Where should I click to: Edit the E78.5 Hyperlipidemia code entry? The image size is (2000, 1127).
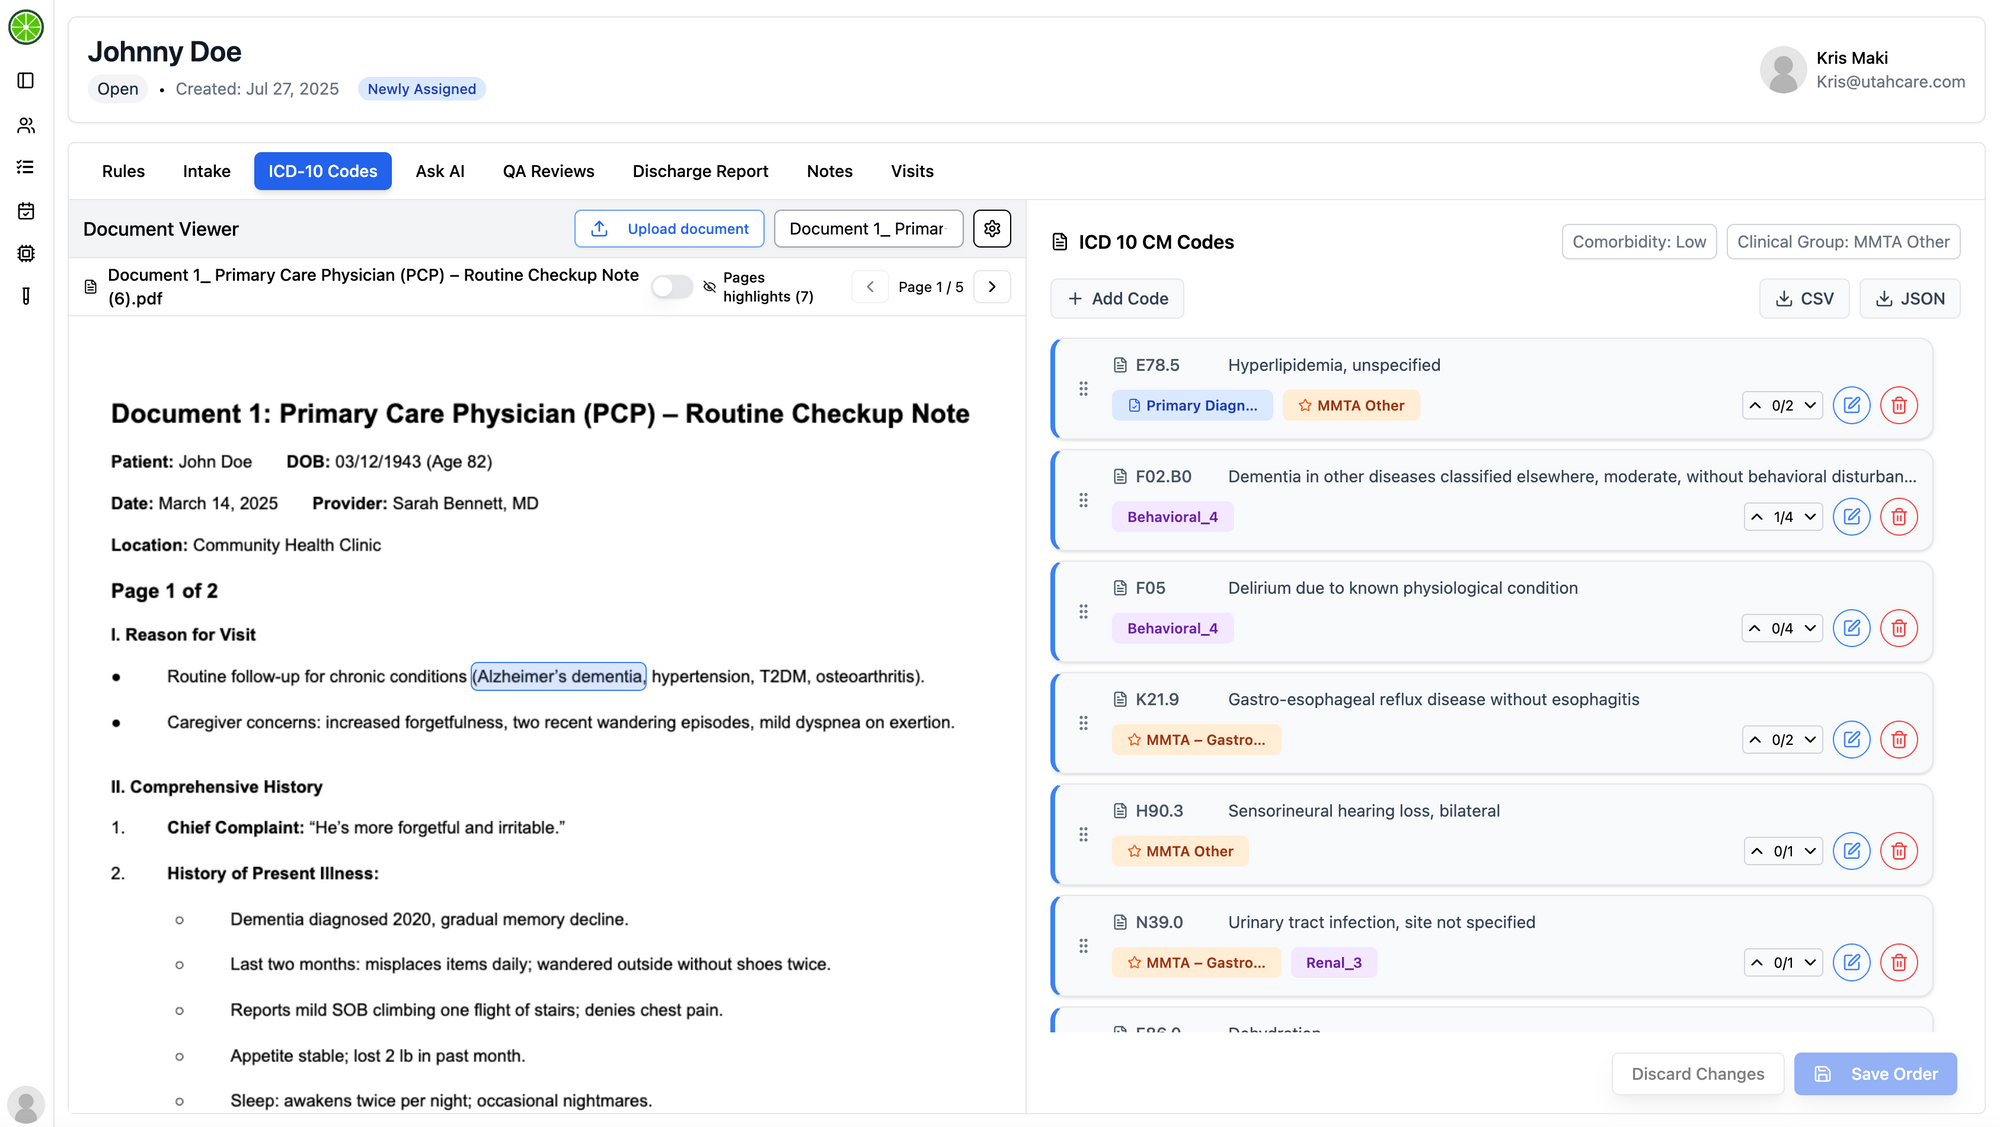1851,405
